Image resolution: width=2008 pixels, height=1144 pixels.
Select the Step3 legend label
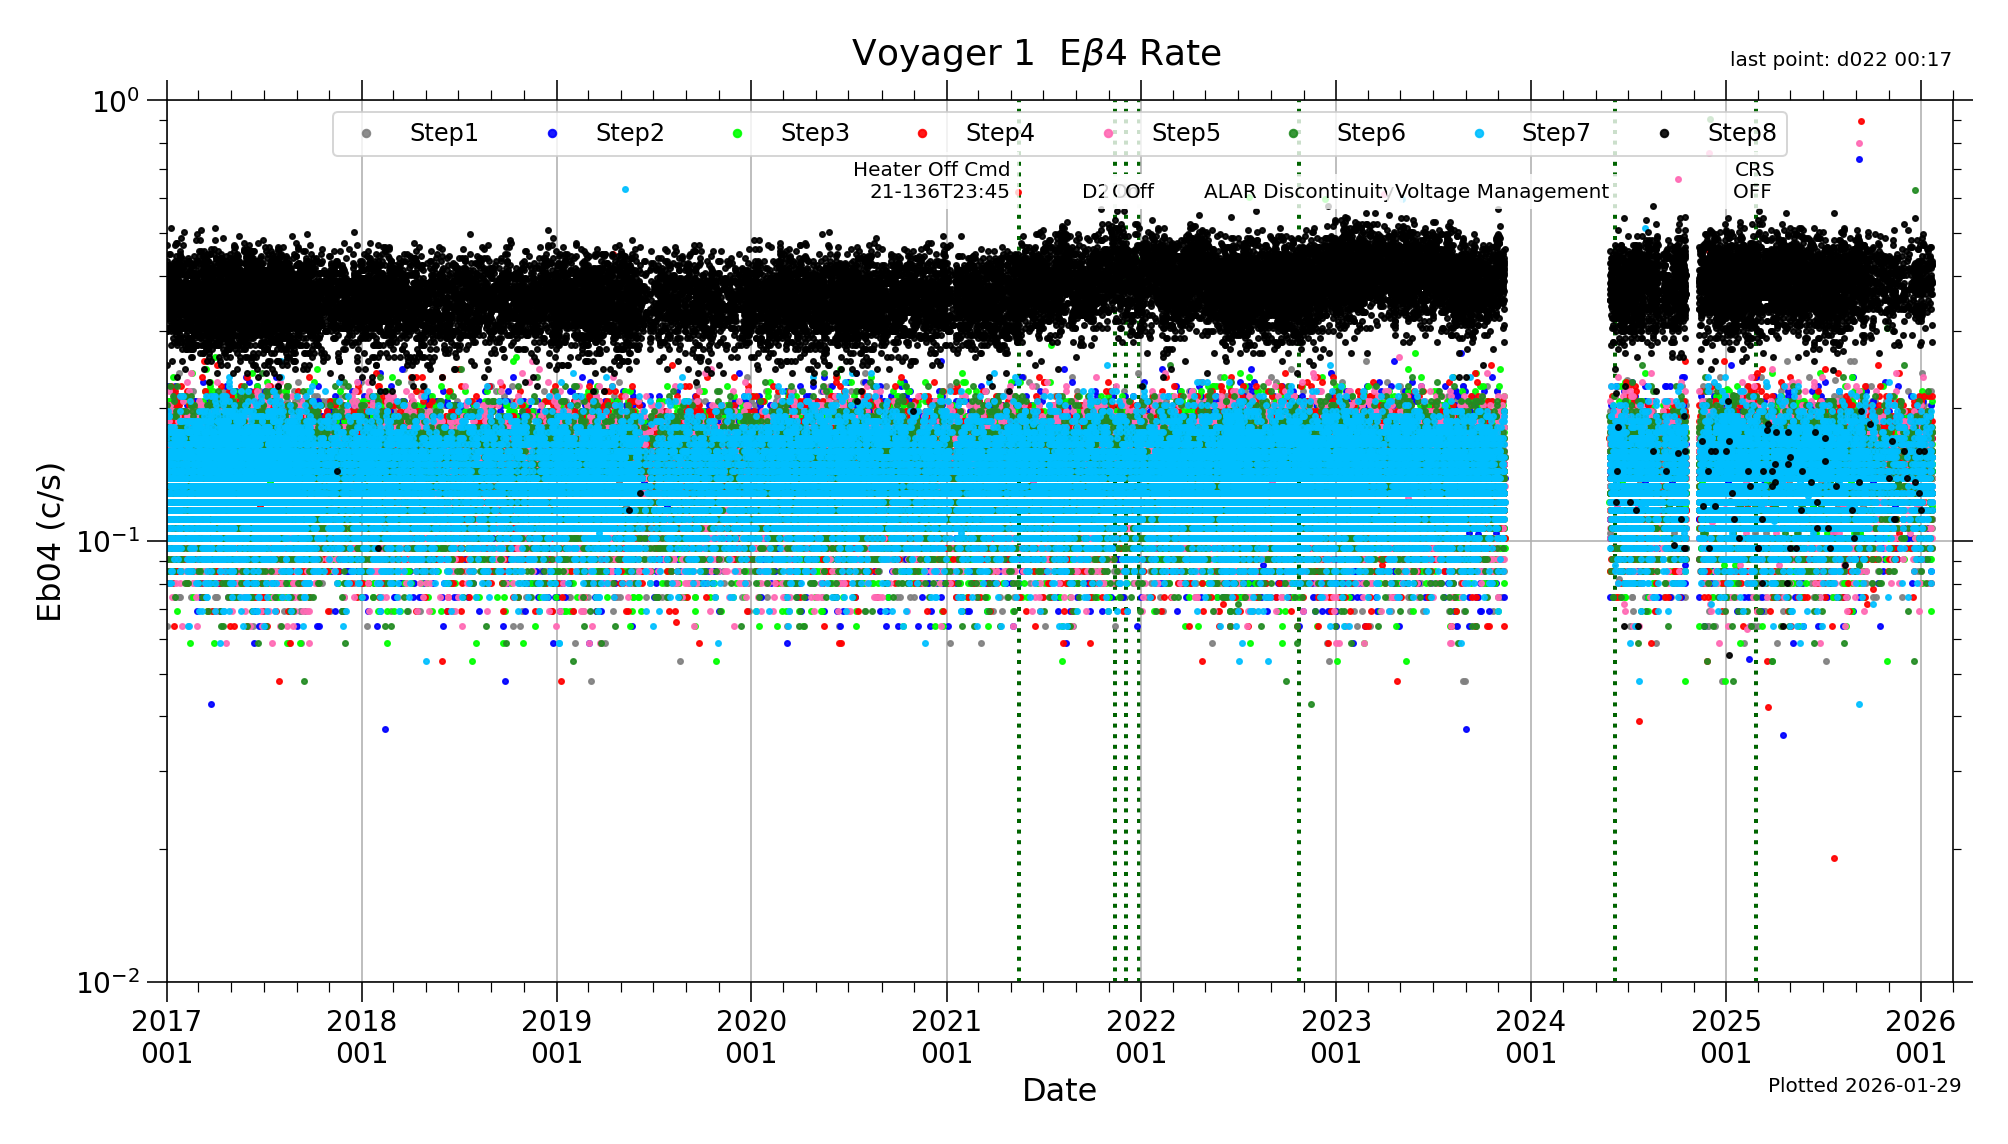coord(814,133)
